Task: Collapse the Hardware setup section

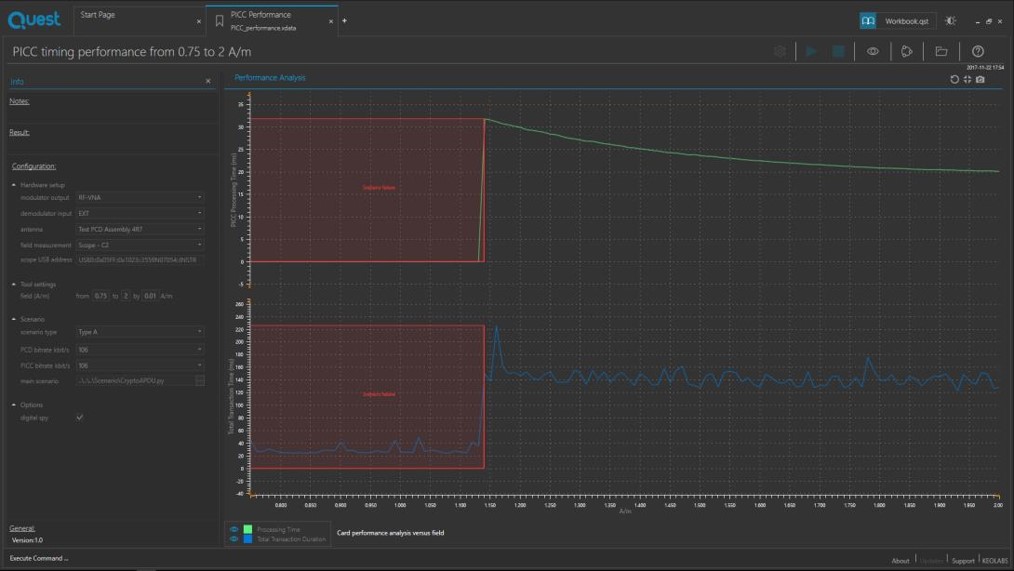Action: pyautogui.click(x=14, y=185)
